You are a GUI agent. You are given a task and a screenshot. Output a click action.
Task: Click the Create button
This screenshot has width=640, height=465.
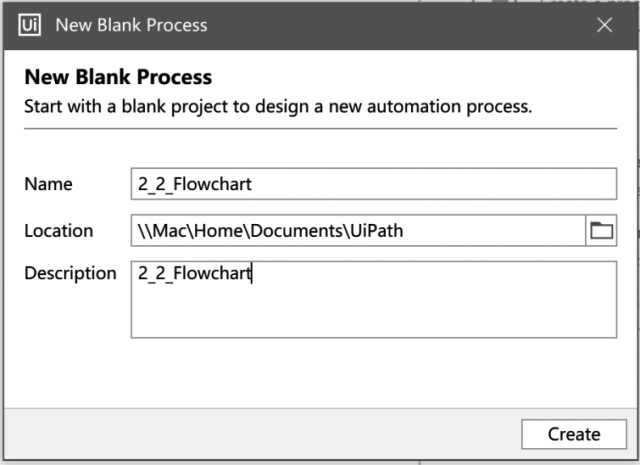tap(574, 434)
